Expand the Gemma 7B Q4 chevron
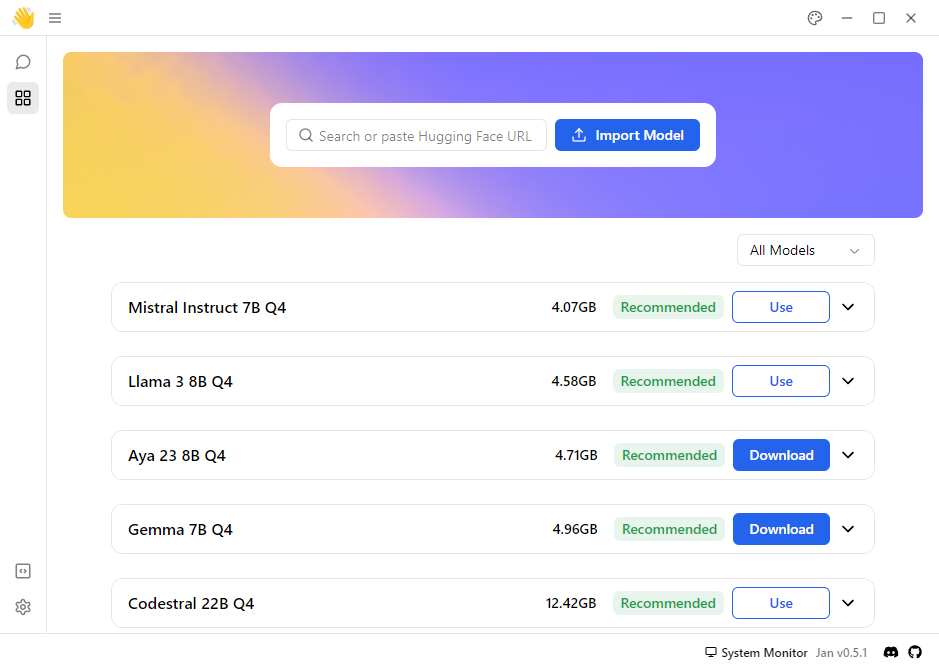The width and height of the screenshot is (939, 669). [848, 529]
